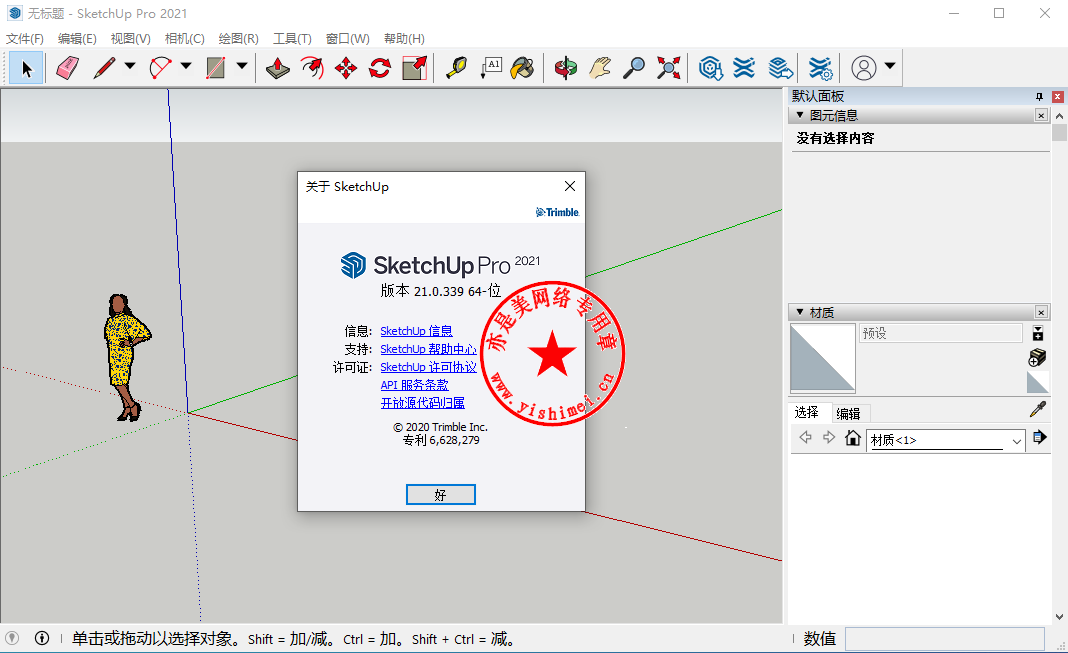Select the Arc tool
Screen dimensions: 1068x653
[x=160, y=68]
